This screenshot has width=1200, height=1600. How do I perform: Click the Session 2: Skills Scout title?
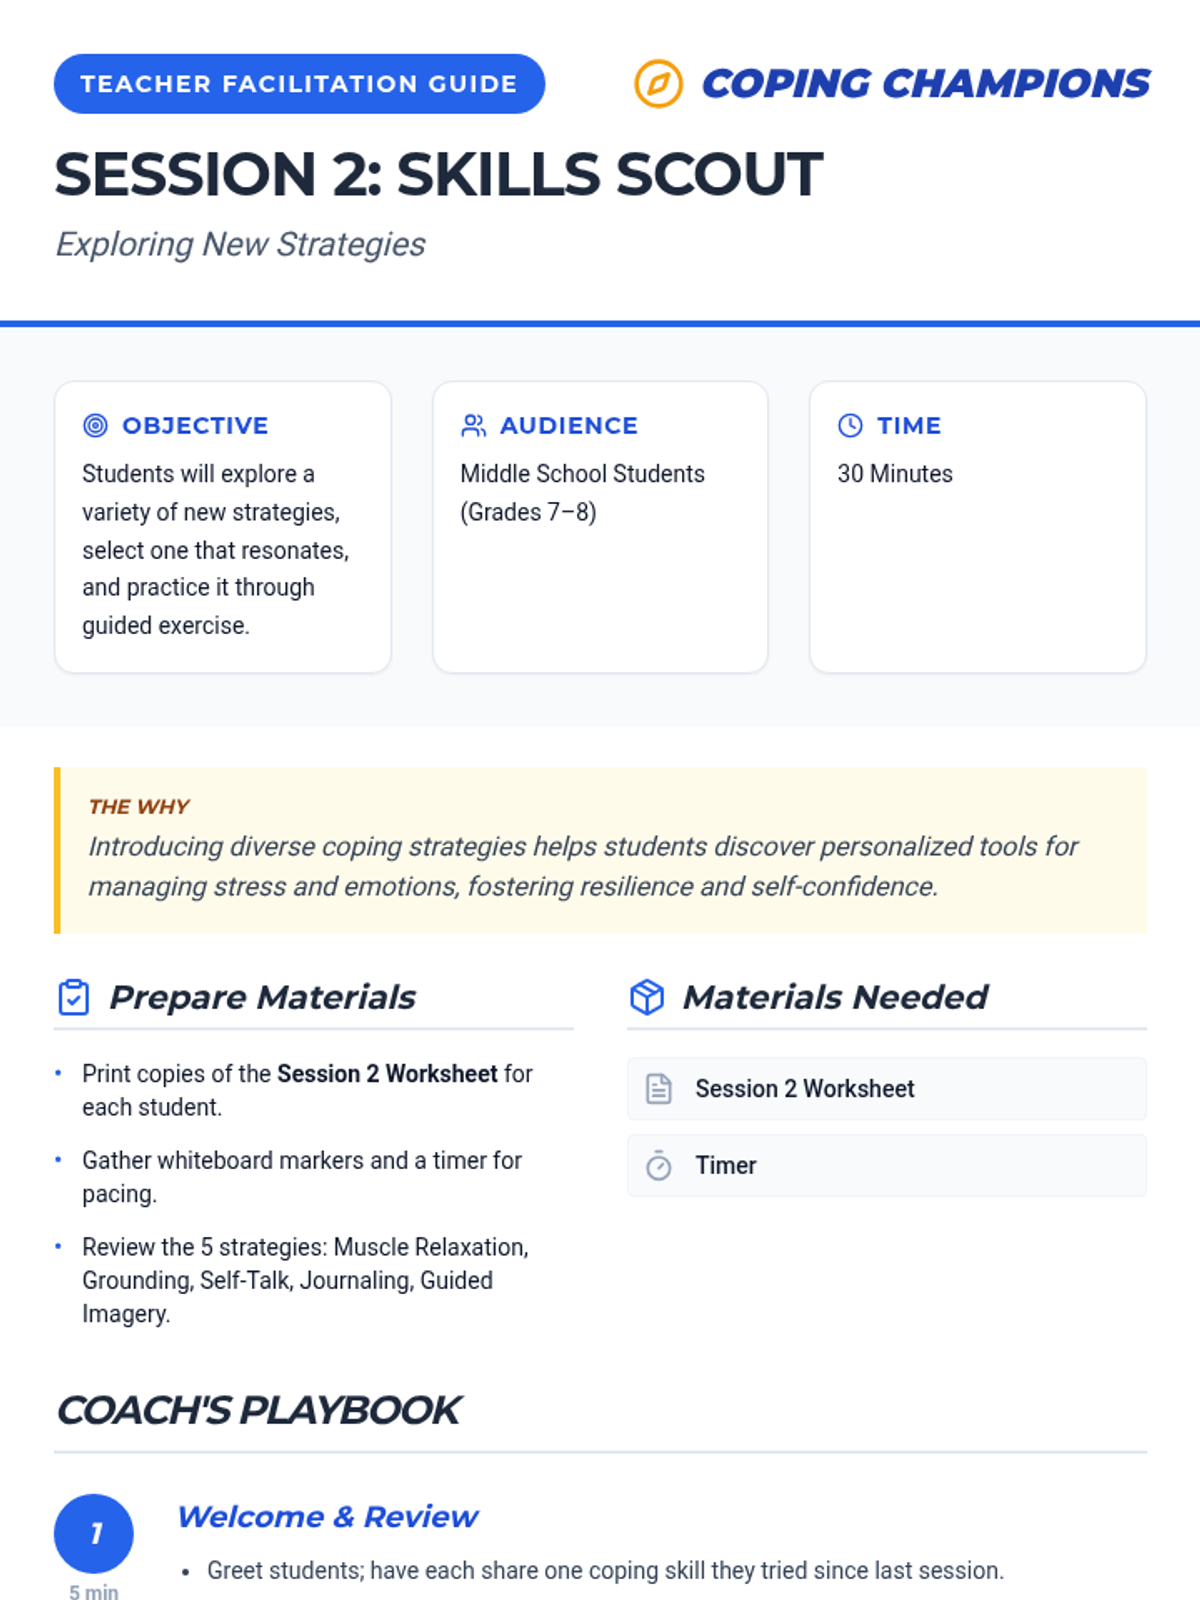coord(438,174)
